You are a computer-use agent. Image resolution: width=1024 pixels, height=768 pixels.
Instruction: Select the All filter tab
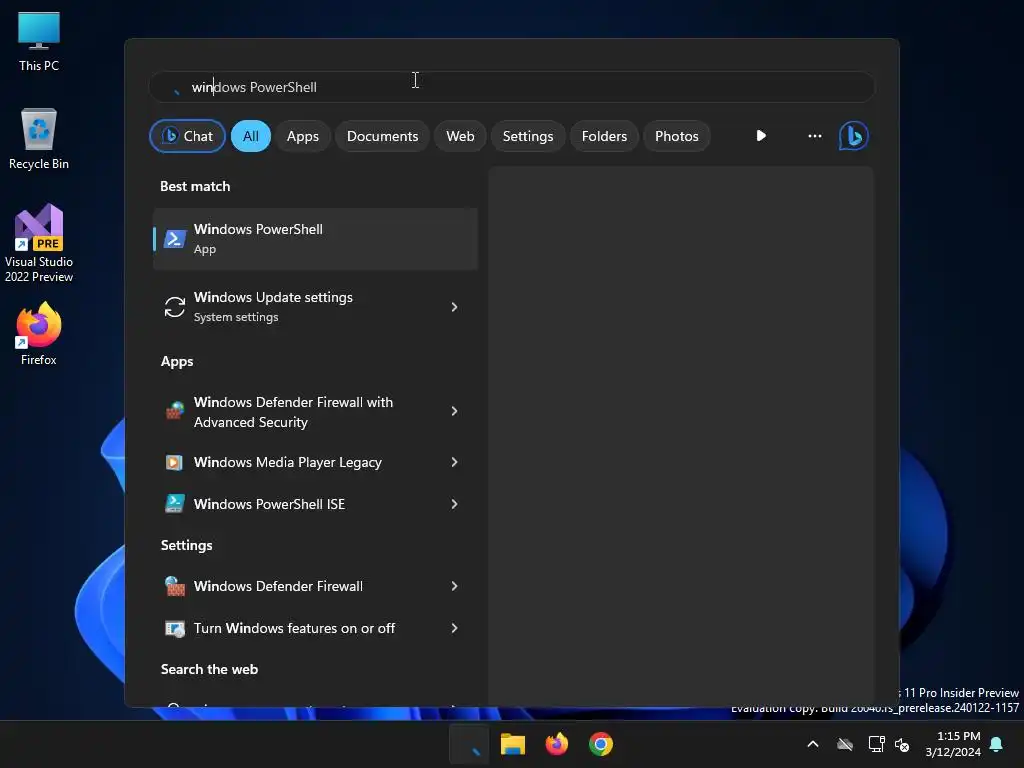(x=251, y=136)
